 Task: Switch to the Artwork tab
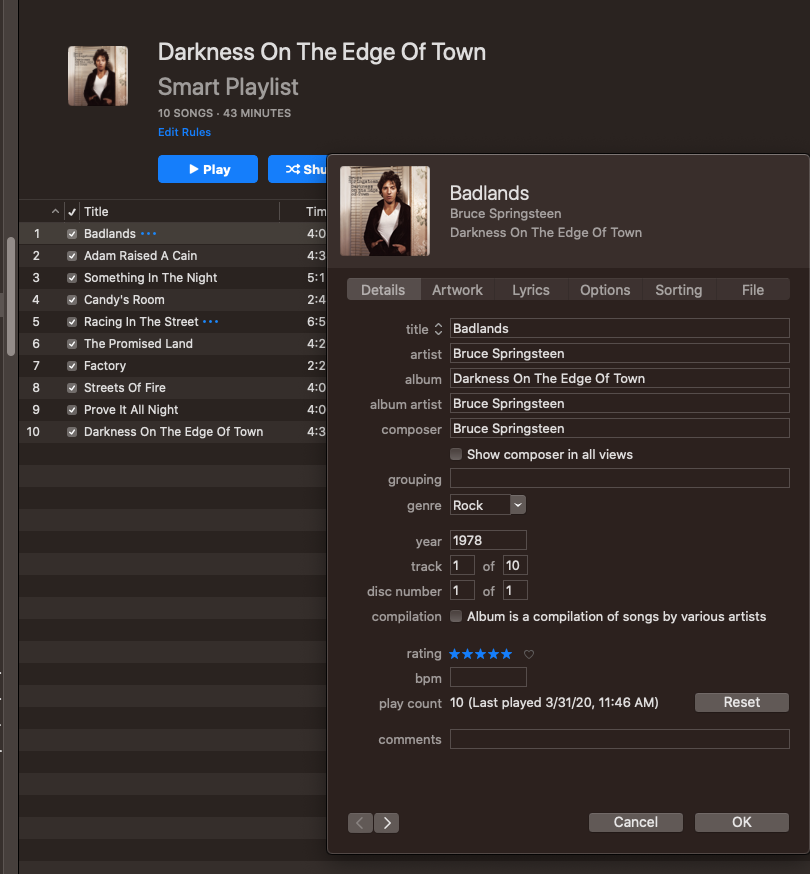pyautogui.click(x=457, y=290)
